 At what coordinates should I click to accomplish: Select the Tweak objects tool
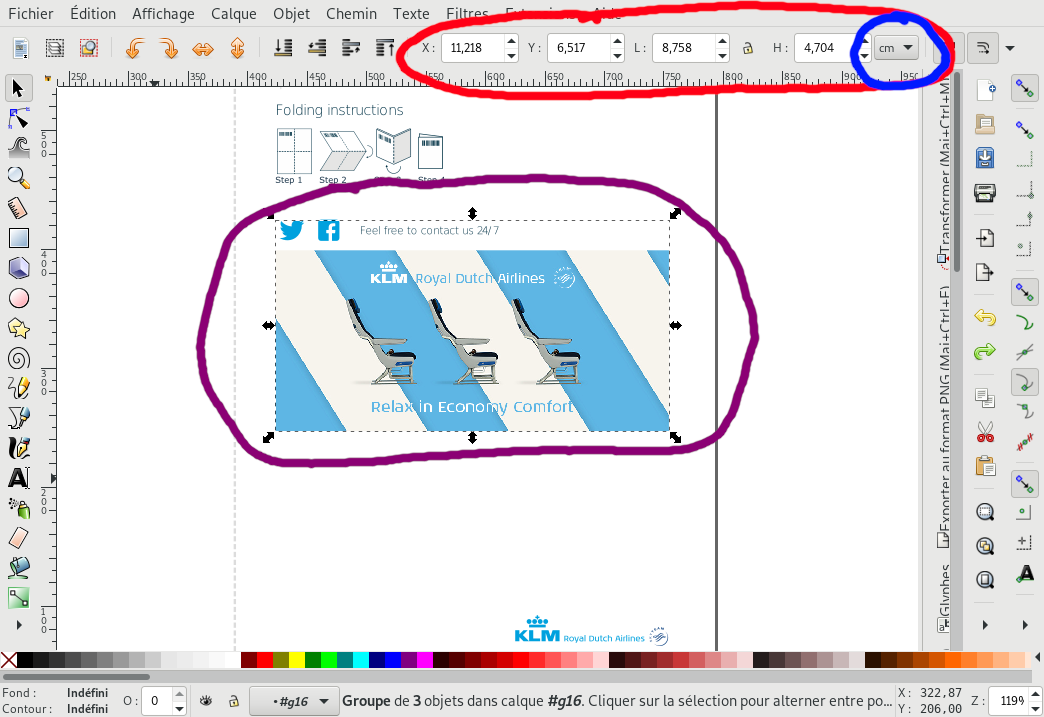[x=19, y=147]
